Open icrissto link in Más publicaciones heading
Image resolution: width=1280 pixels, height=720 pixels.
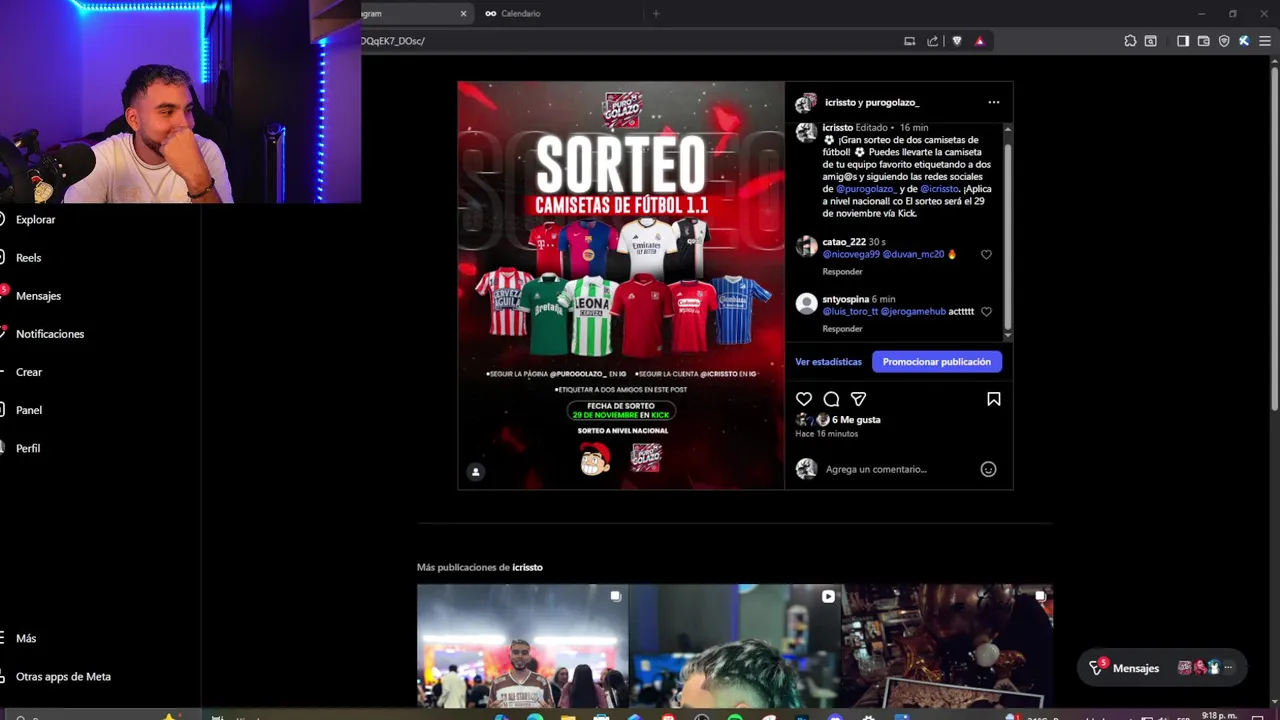point(527,567)
